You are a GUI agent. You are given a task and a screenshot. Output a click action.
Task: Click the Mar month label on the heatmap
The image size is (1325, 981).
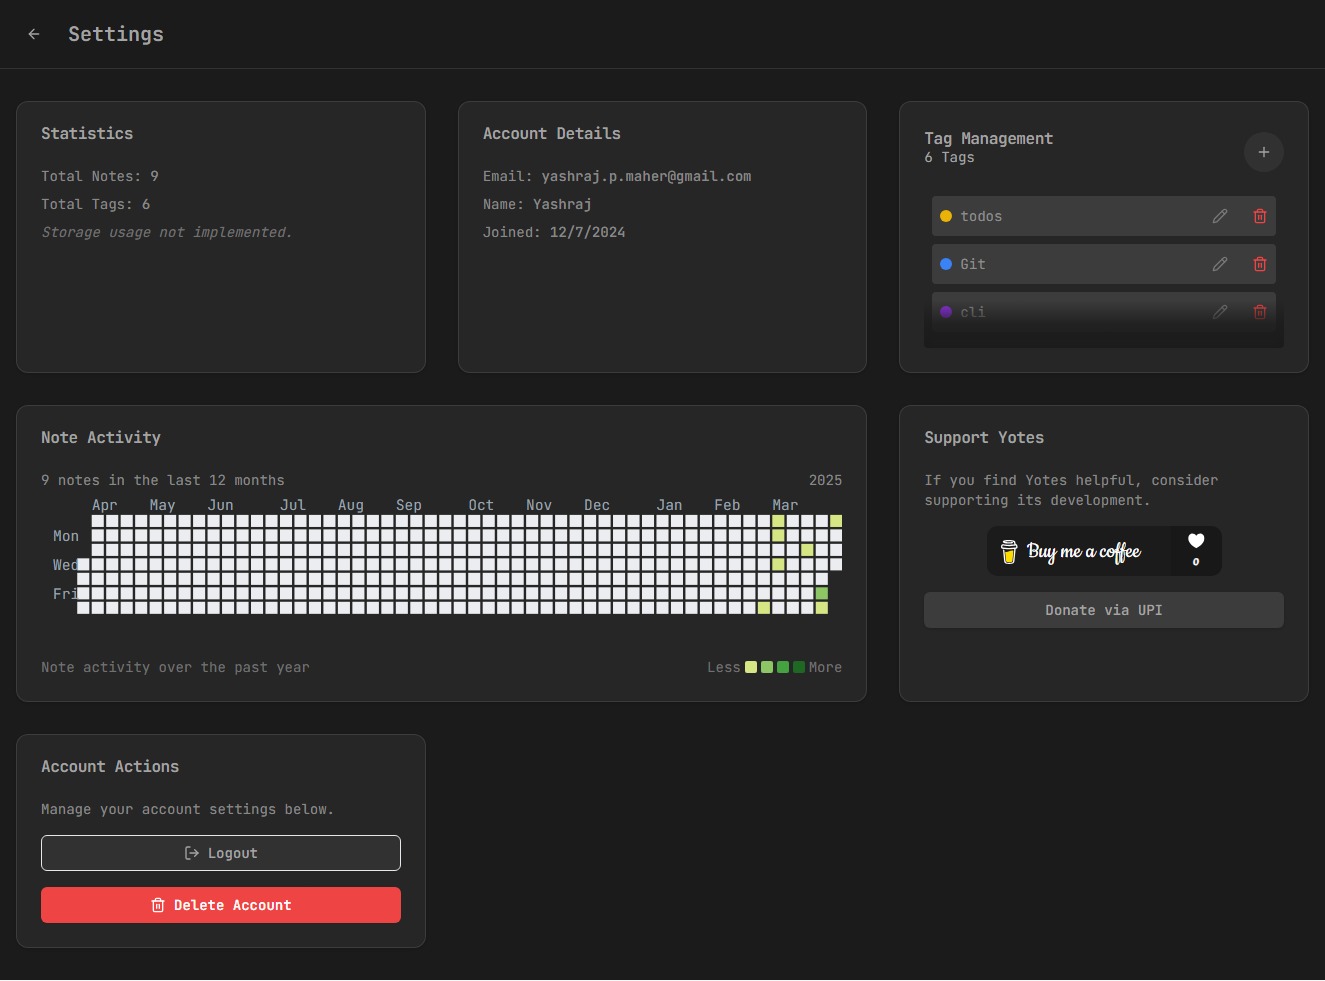pos(785,505)
